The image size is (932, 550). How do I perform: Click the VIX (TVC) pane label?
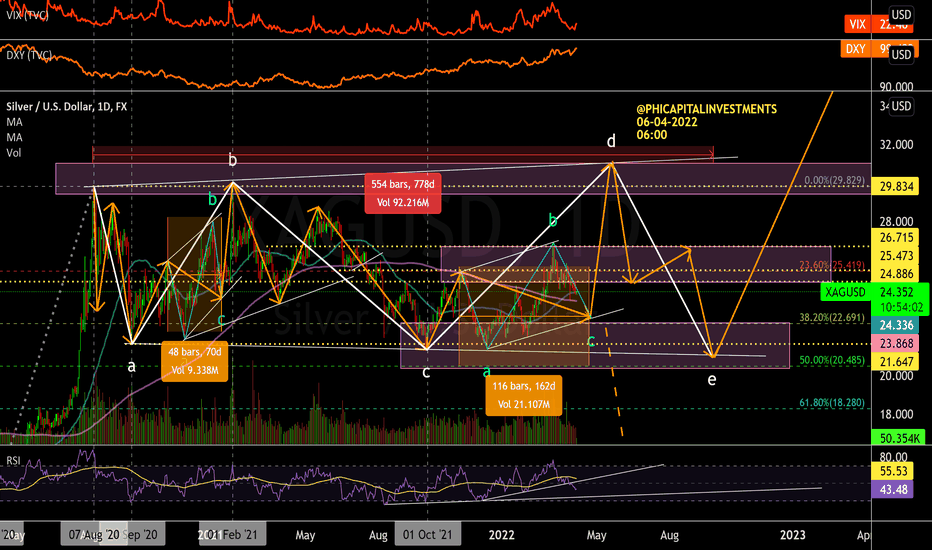click(27, 15)
